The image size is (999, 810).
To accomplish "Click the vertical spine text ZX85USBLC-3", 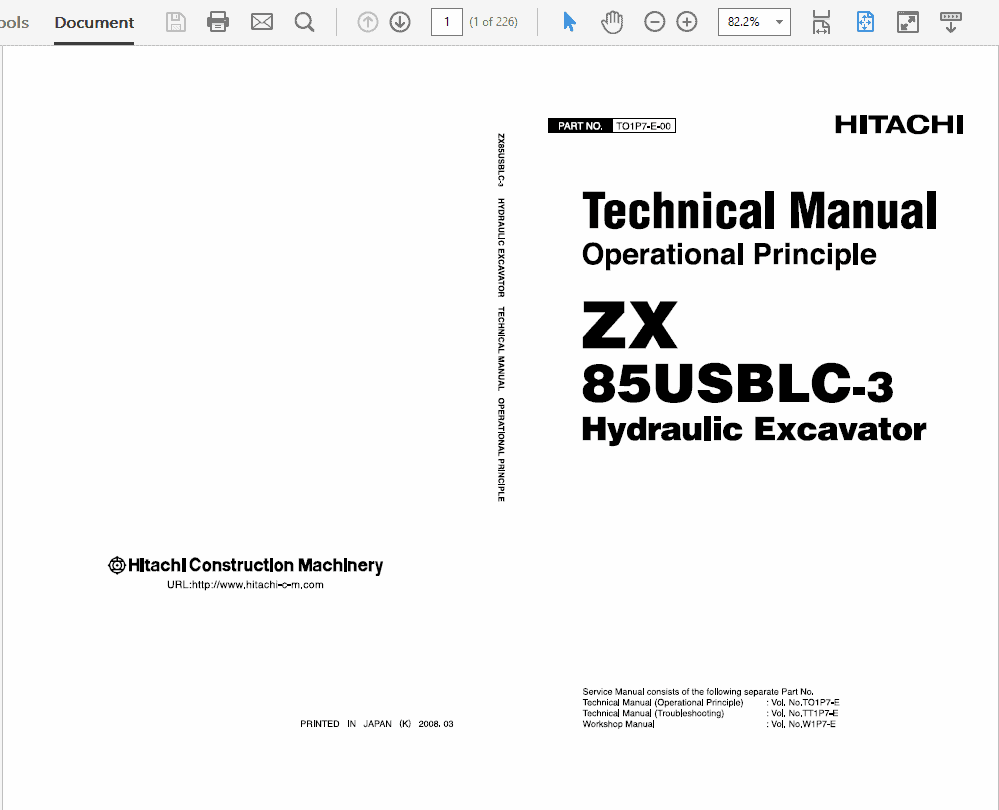I will point(501,160).
